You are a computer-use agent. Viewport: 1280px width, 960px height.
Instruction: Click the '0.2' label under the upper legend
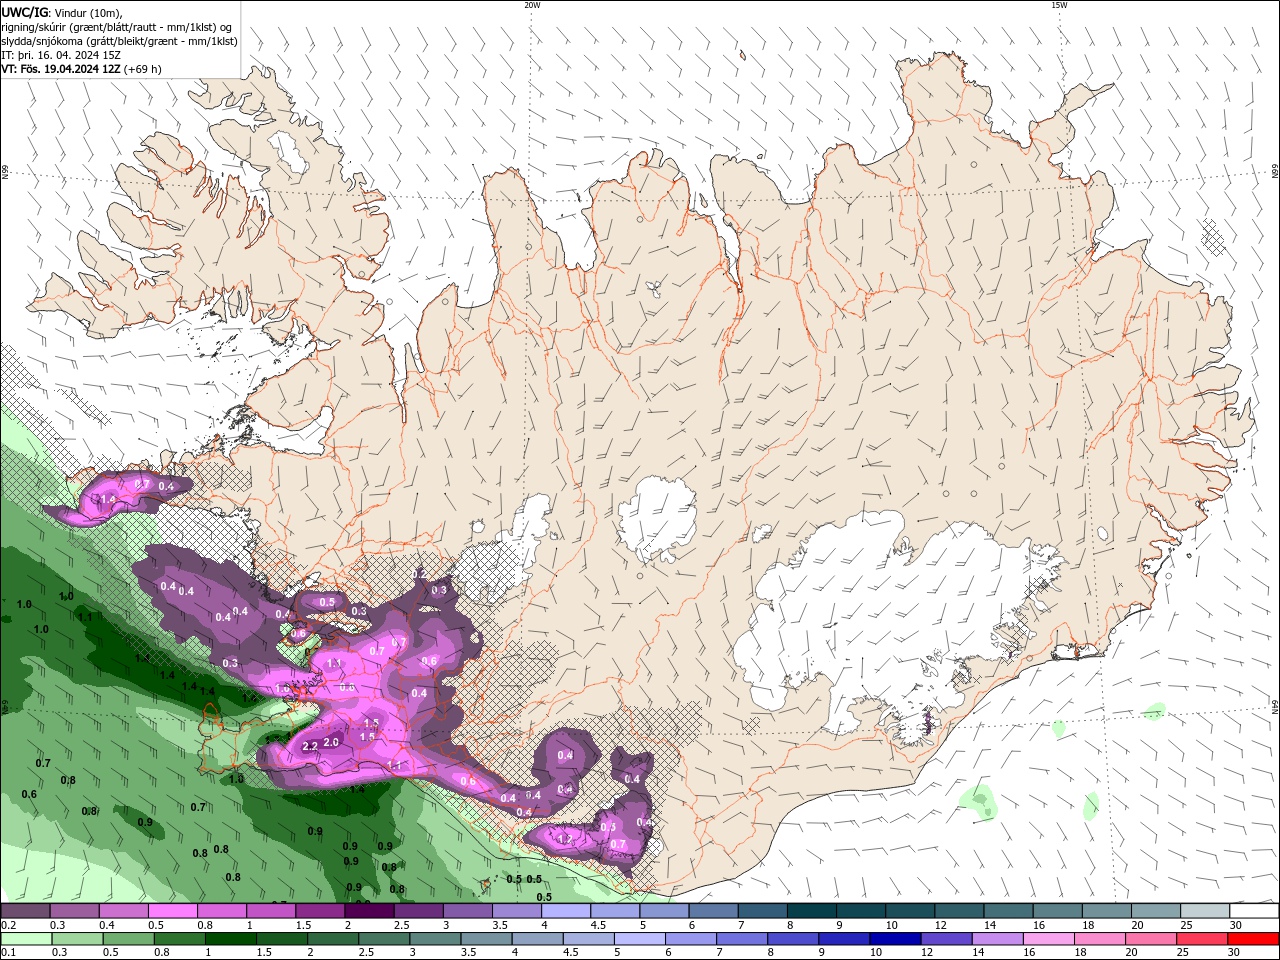point(8,925)
